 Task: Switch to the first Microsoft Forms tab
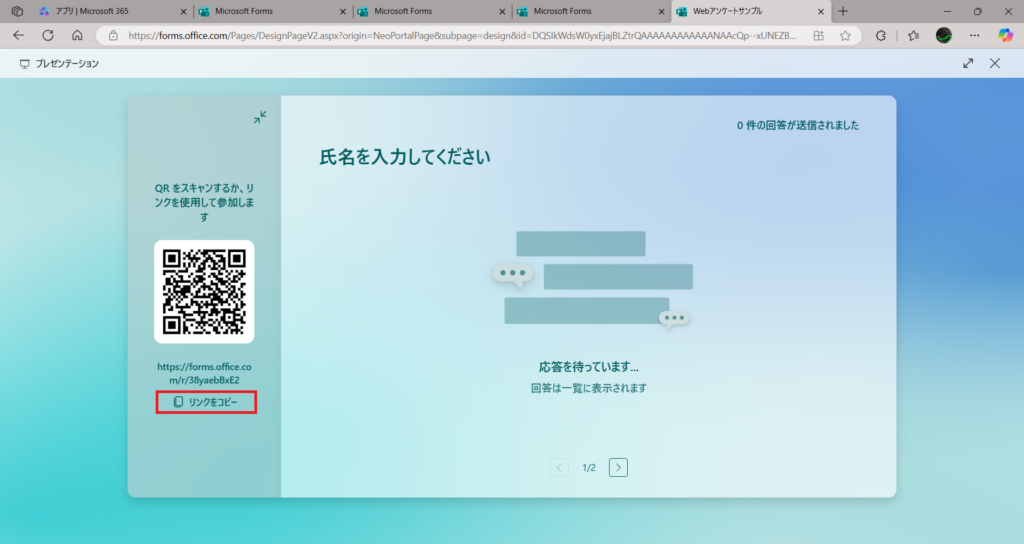(x=273, y=11)
